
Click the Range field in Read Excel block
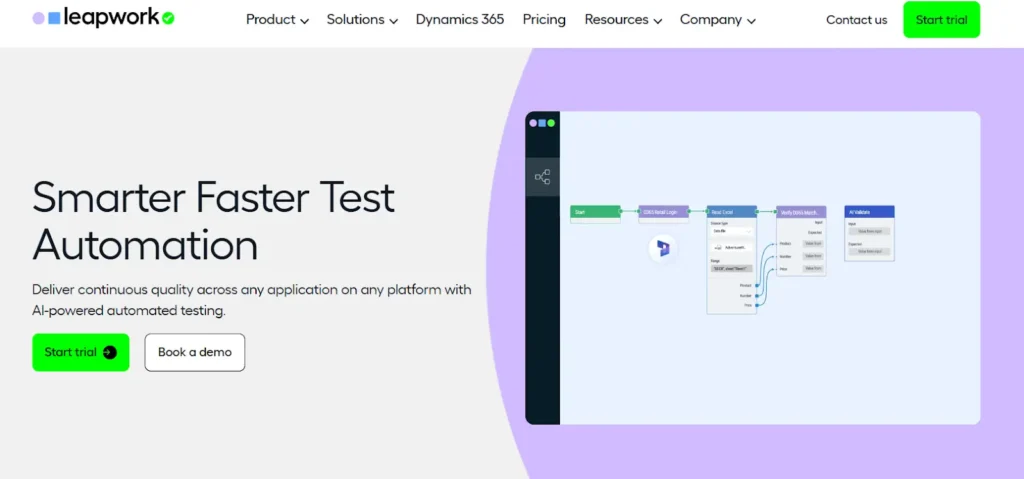tap(731, 269)
